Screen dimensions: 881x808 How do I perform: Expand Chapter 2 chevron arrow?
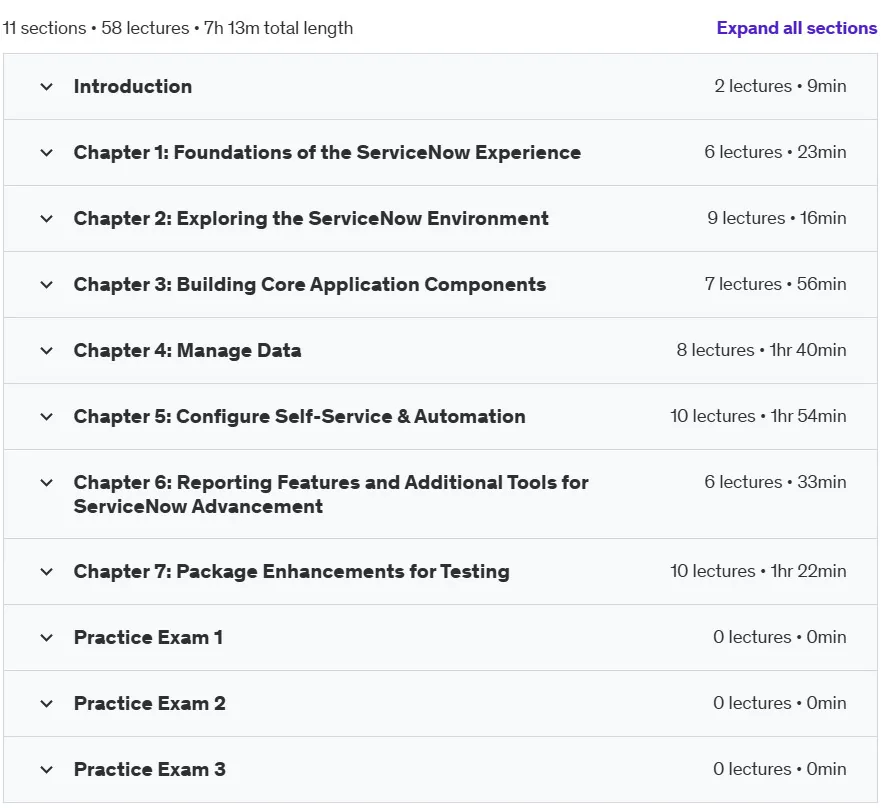coord(47,219)
